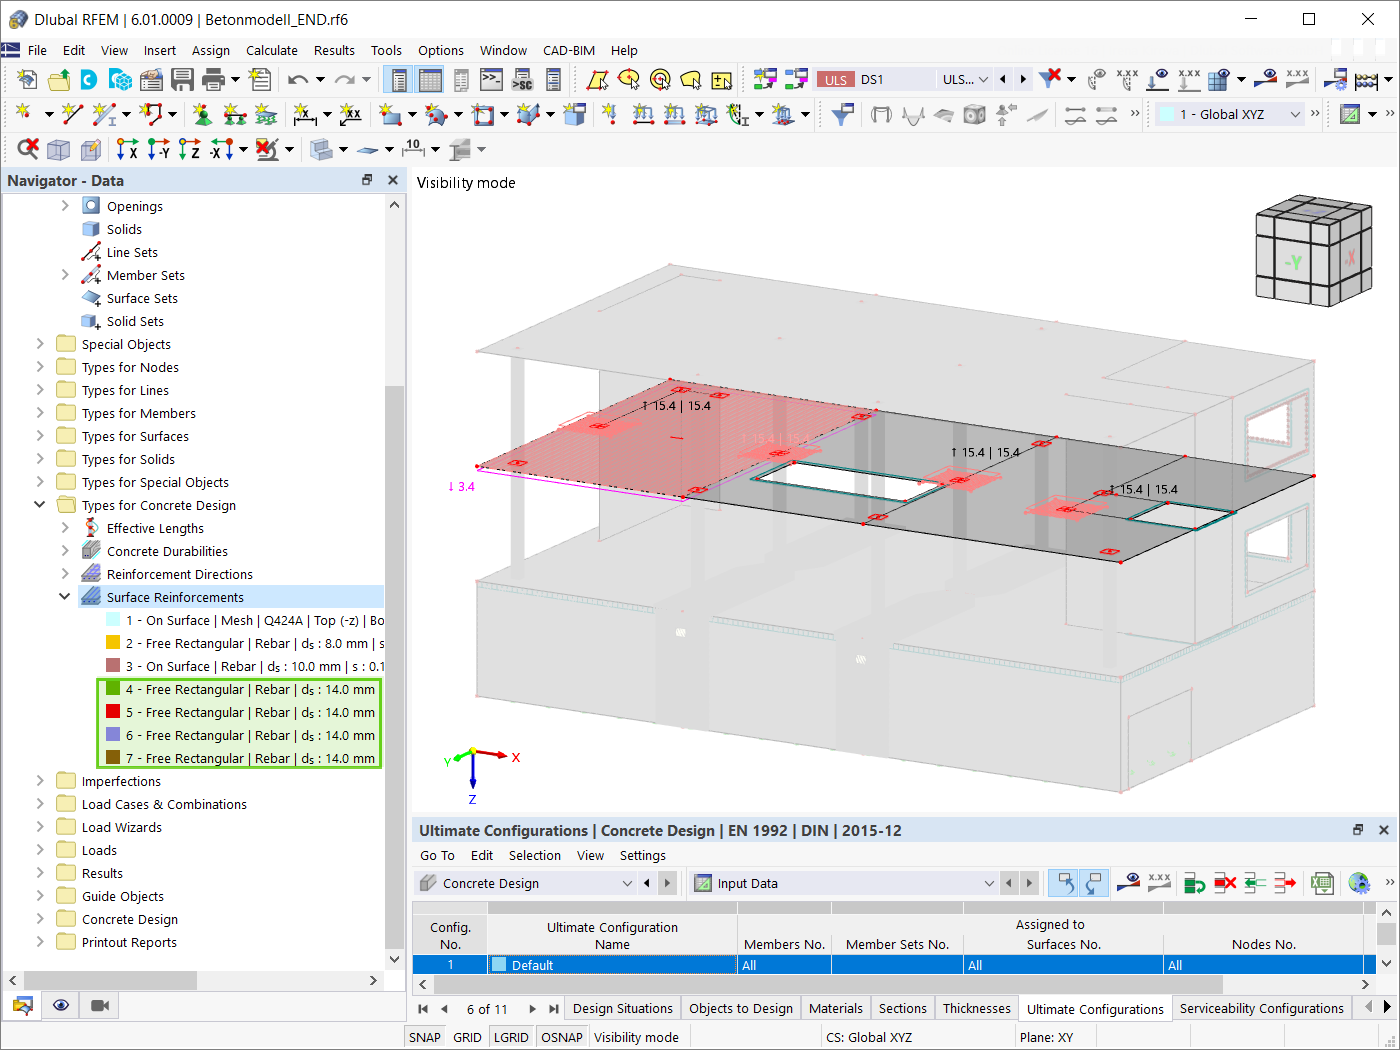Select the Effective Lengths tree item
The width and height of the screenshot is (1400, 1050).
click(155, 528)
